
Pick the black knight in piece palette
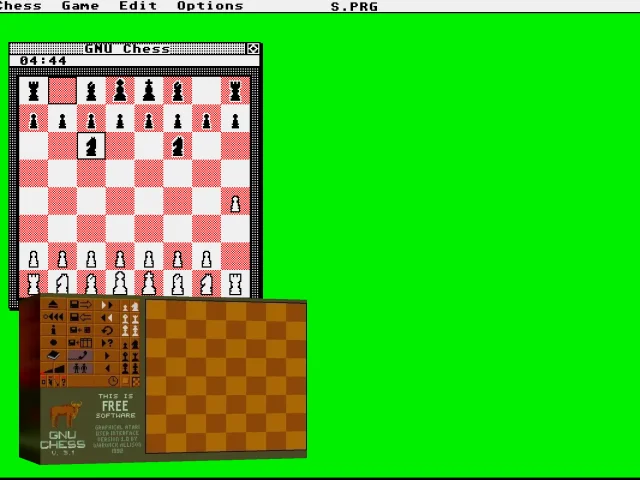(135, 344)
